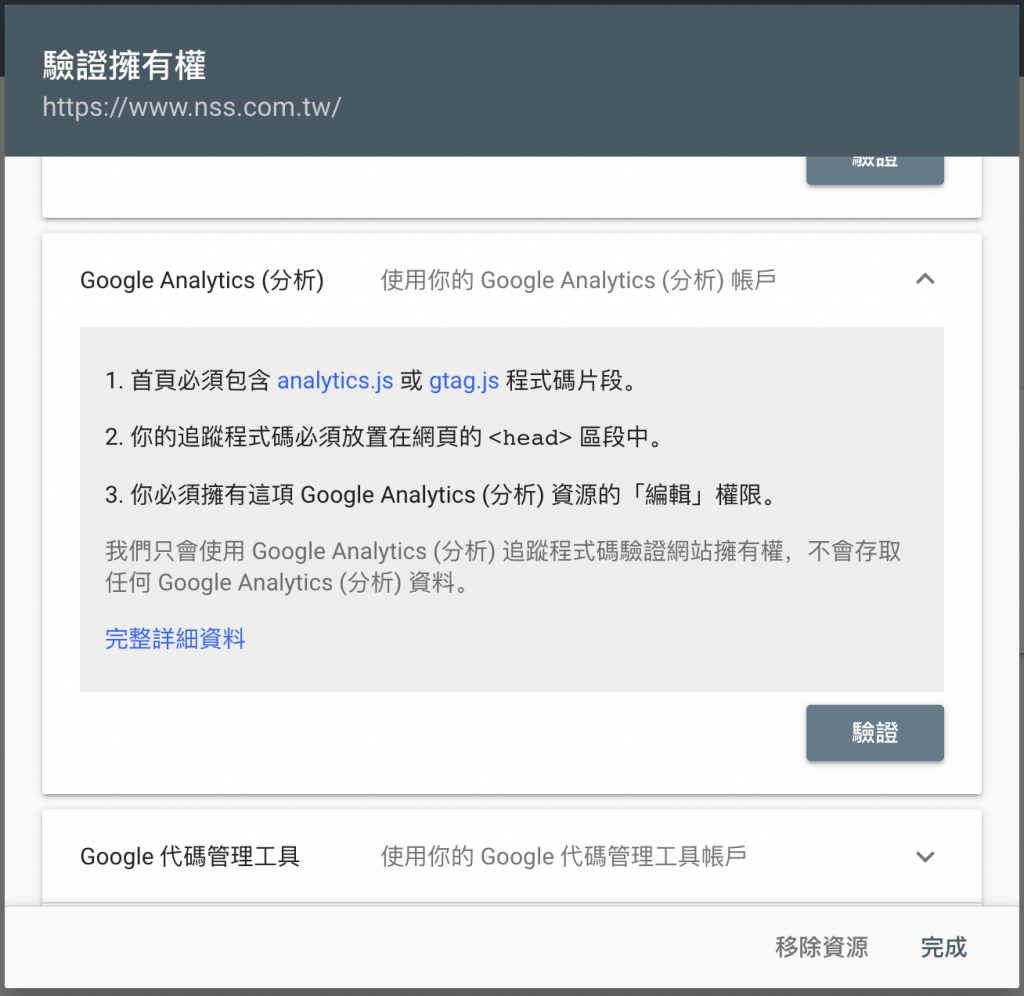
Task: Click the note starting 我們只會使用 Google Analytics
Action: click(x=503, y=566)
